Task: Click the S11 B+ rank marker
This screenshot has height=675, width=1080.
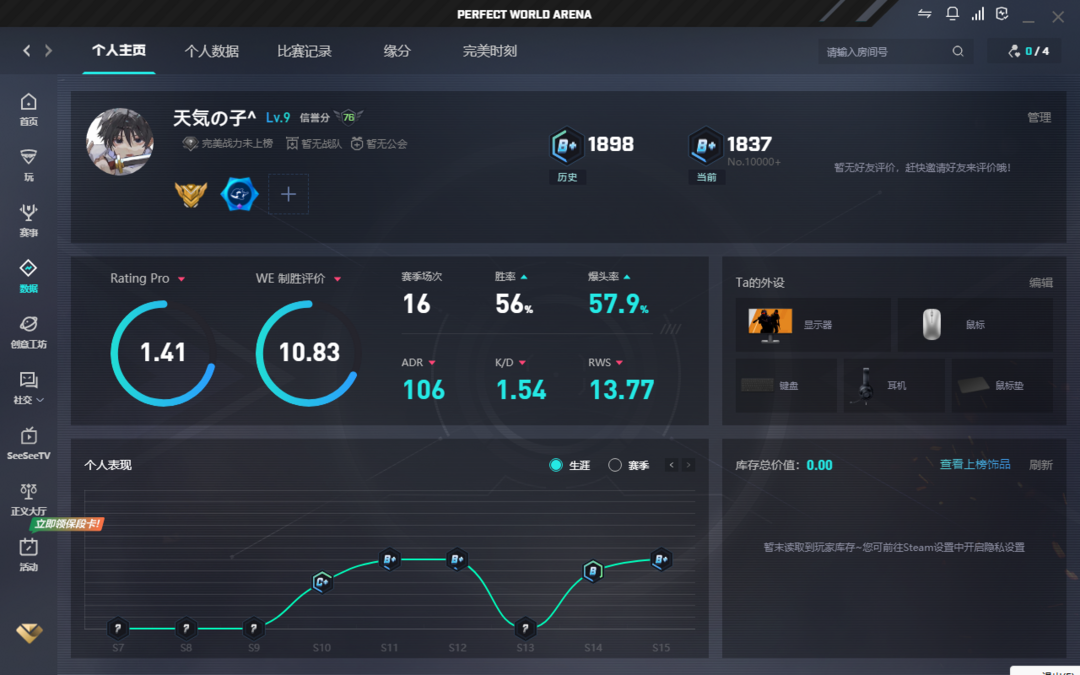Action: (390, 559)
